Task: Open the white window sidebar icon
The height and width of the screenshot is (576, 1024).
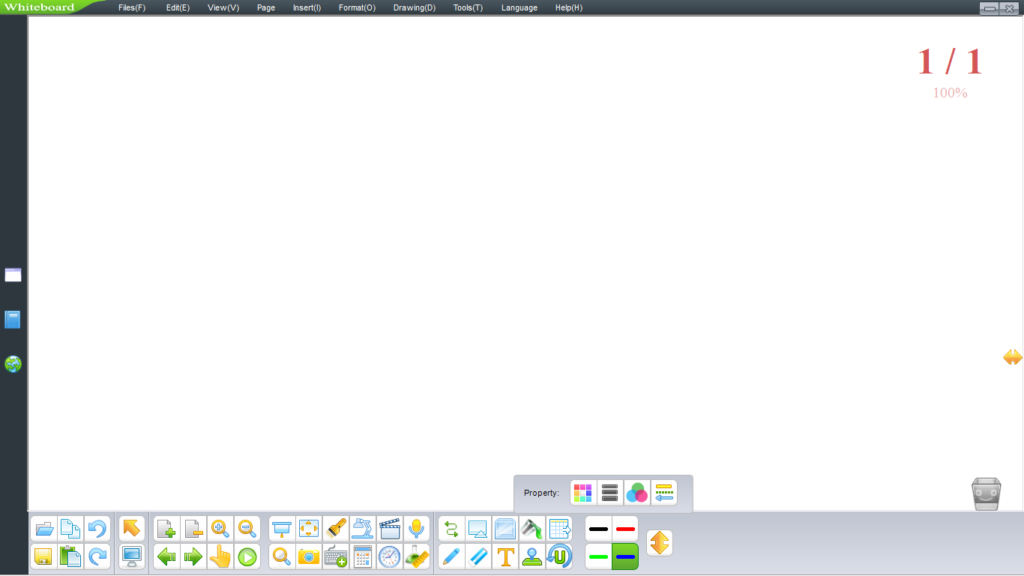Action: pos(13,275)
